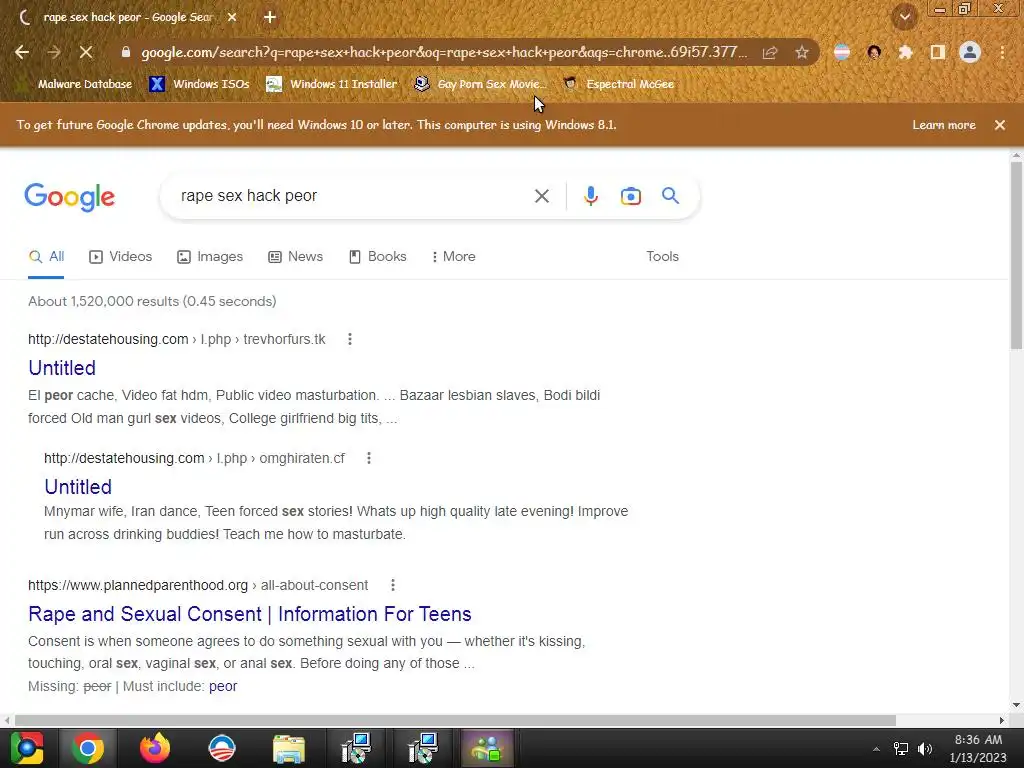Click the volume icon in system tray

click(925, 748)
